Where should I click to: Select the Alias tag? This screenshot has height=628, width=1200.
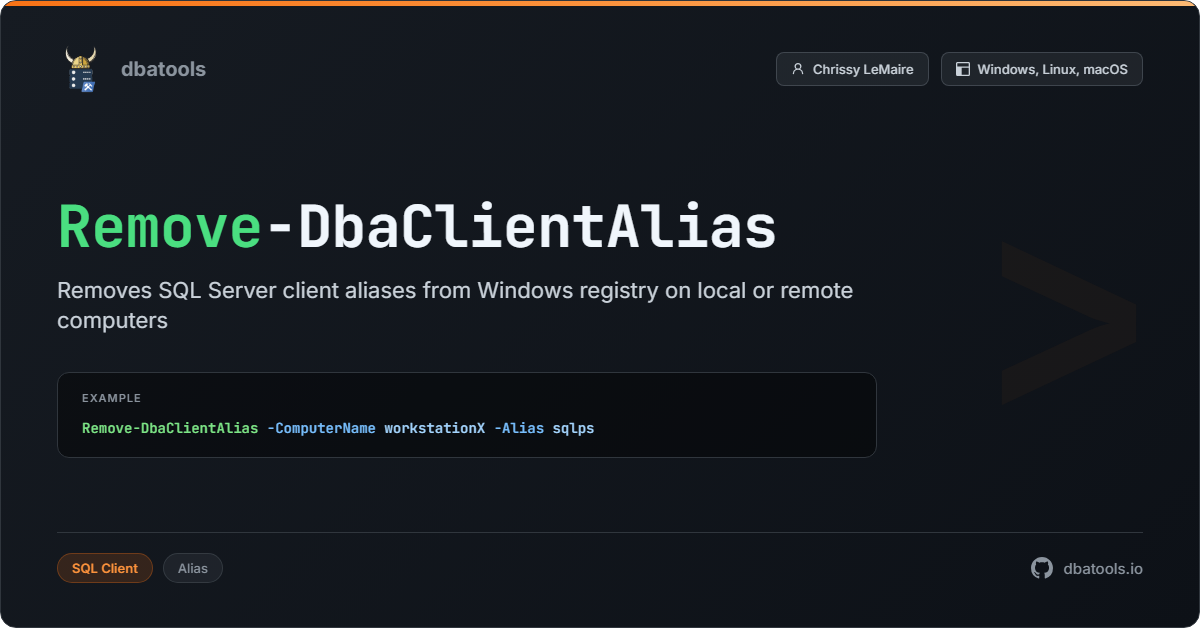[193, 568]
